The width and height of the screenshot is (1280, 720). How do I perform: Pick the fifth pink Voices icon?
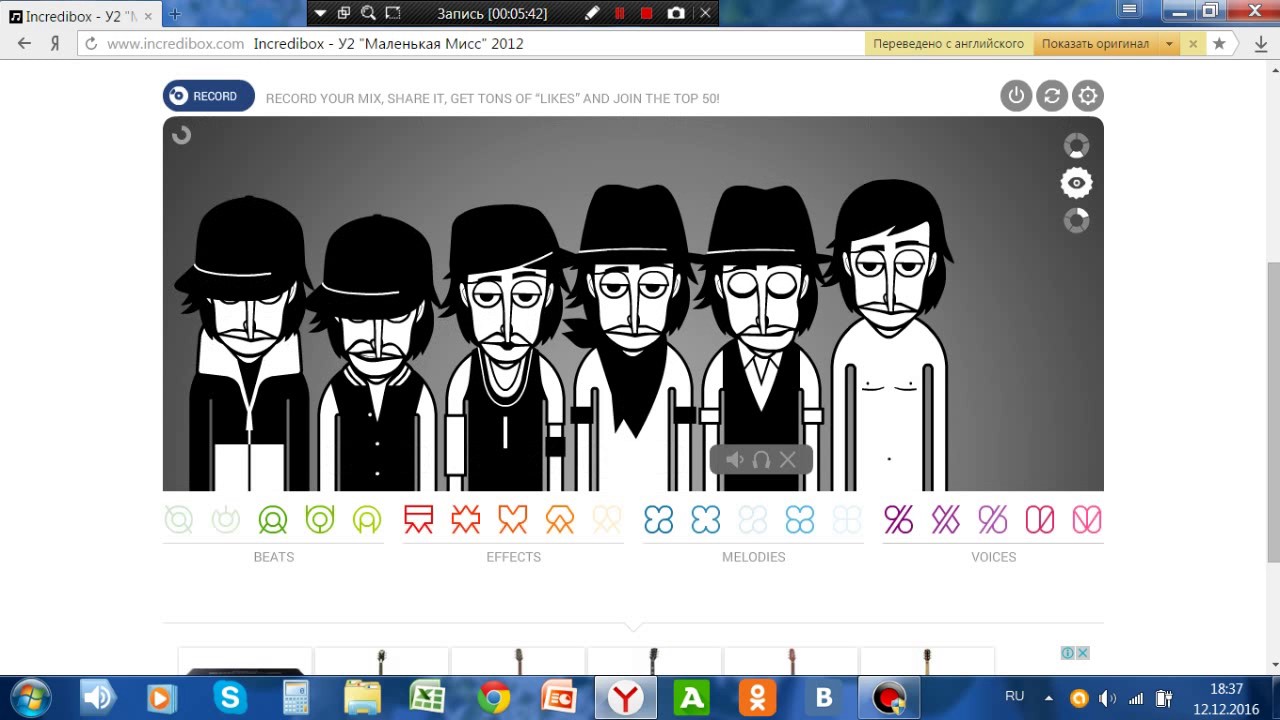tap(1087, 520)
